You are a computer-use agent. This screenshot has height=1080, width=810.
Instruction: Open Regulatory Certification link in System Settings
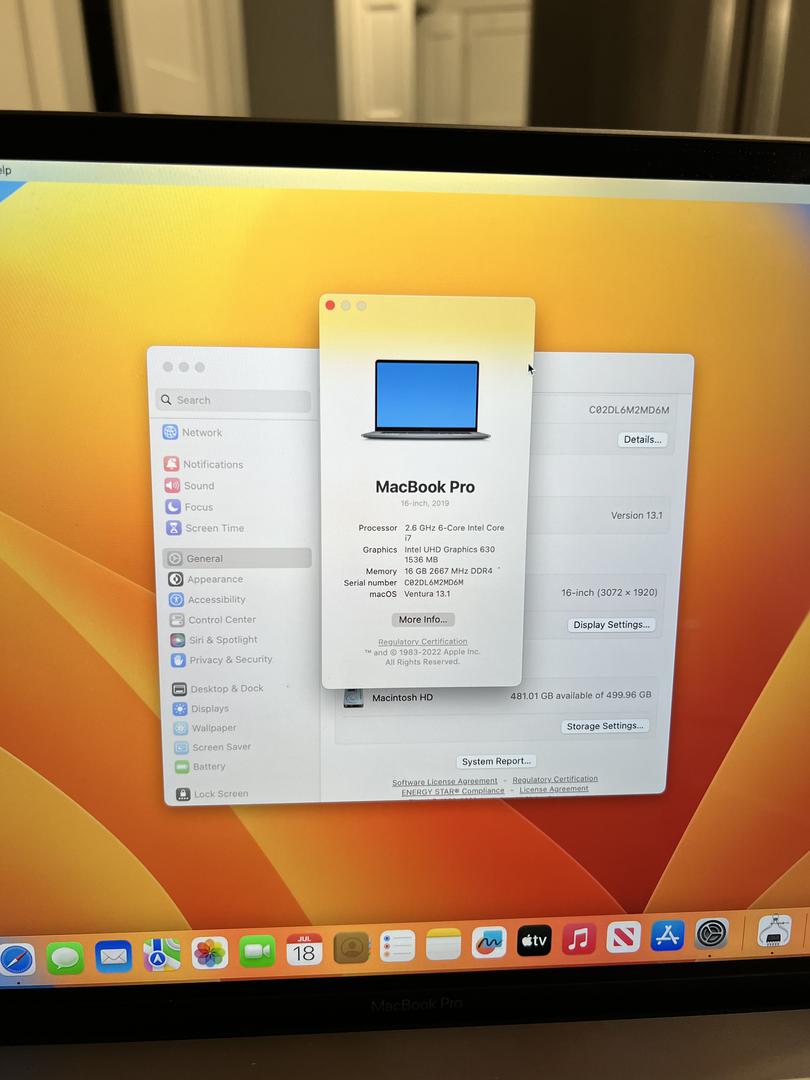tap(555, 779)
